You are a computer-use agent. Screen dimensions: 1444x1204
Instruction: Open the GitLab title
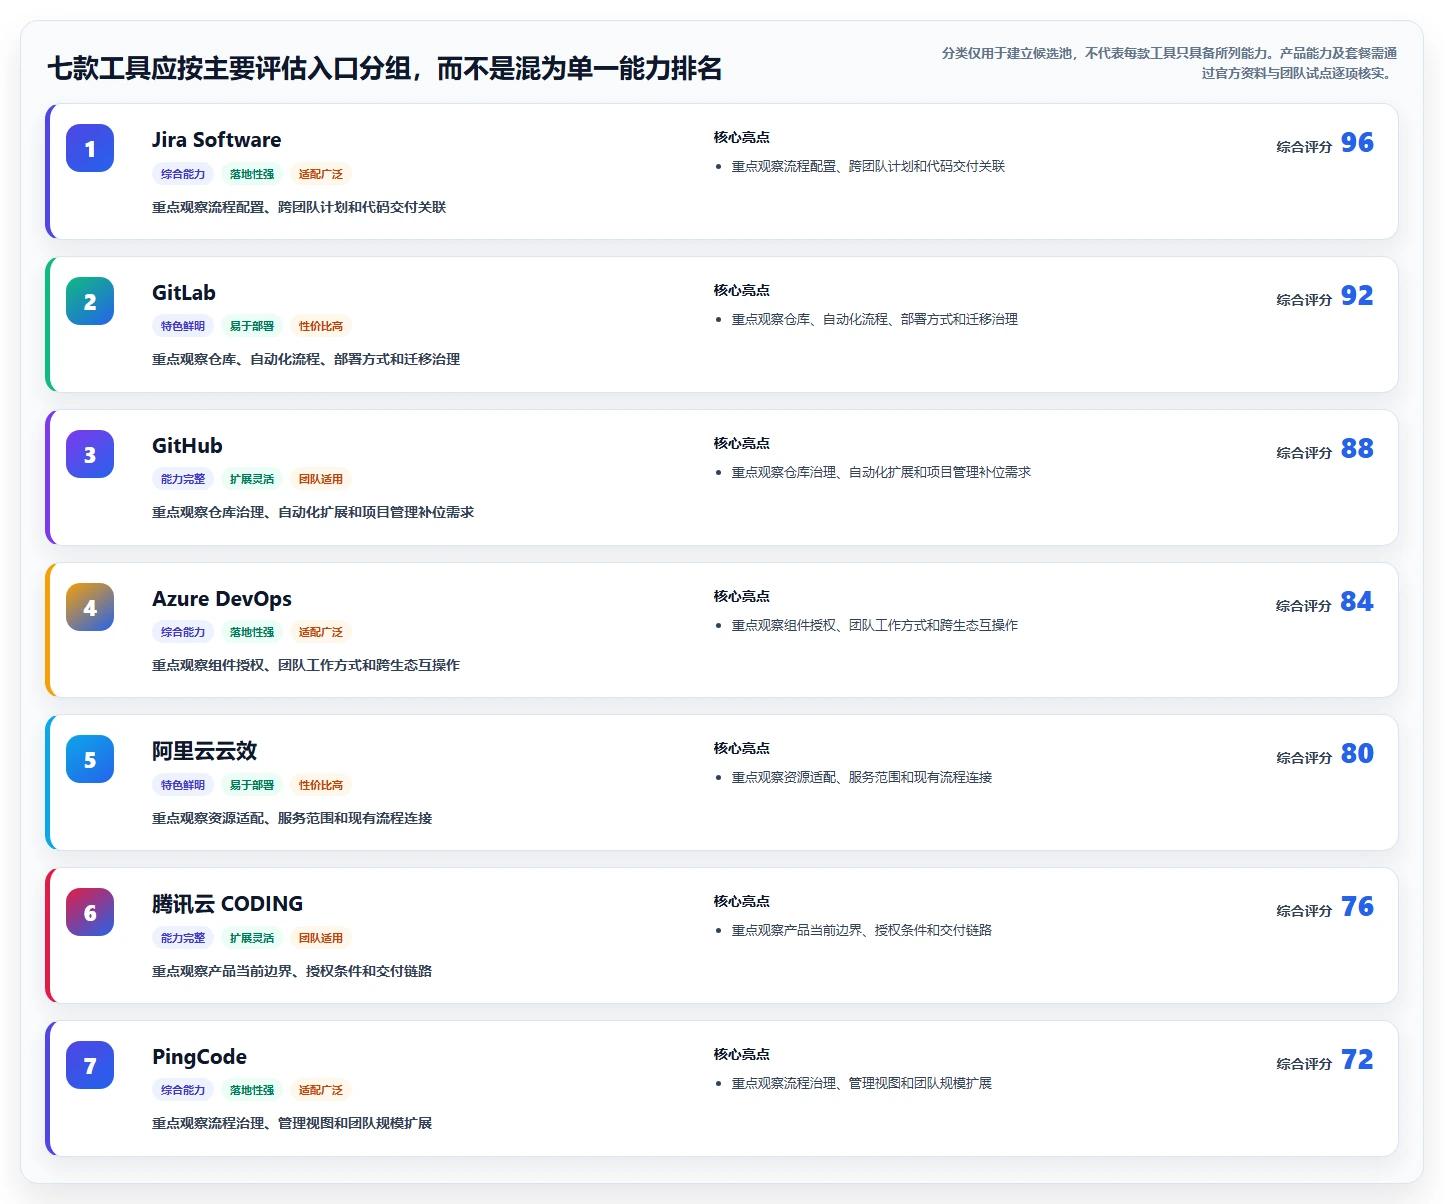click(184, 293)
